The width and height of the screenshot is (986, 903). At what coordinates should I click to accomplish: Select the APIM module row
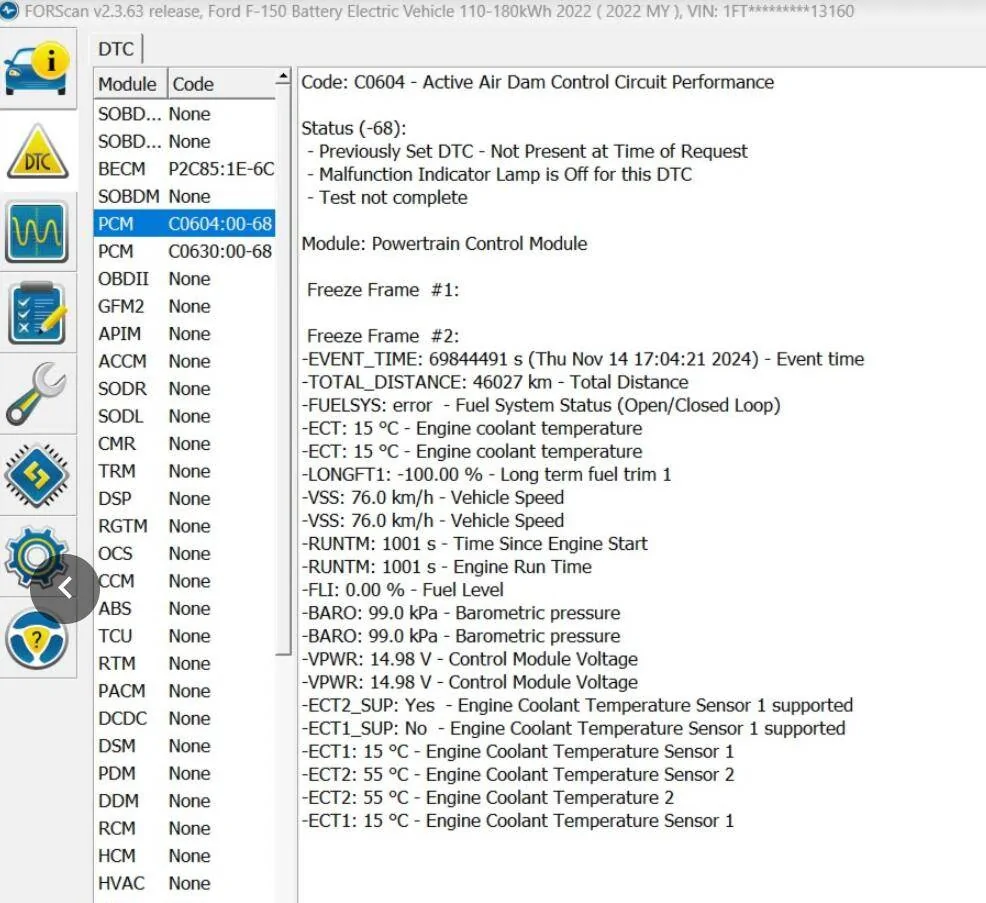tap(184, 334)
